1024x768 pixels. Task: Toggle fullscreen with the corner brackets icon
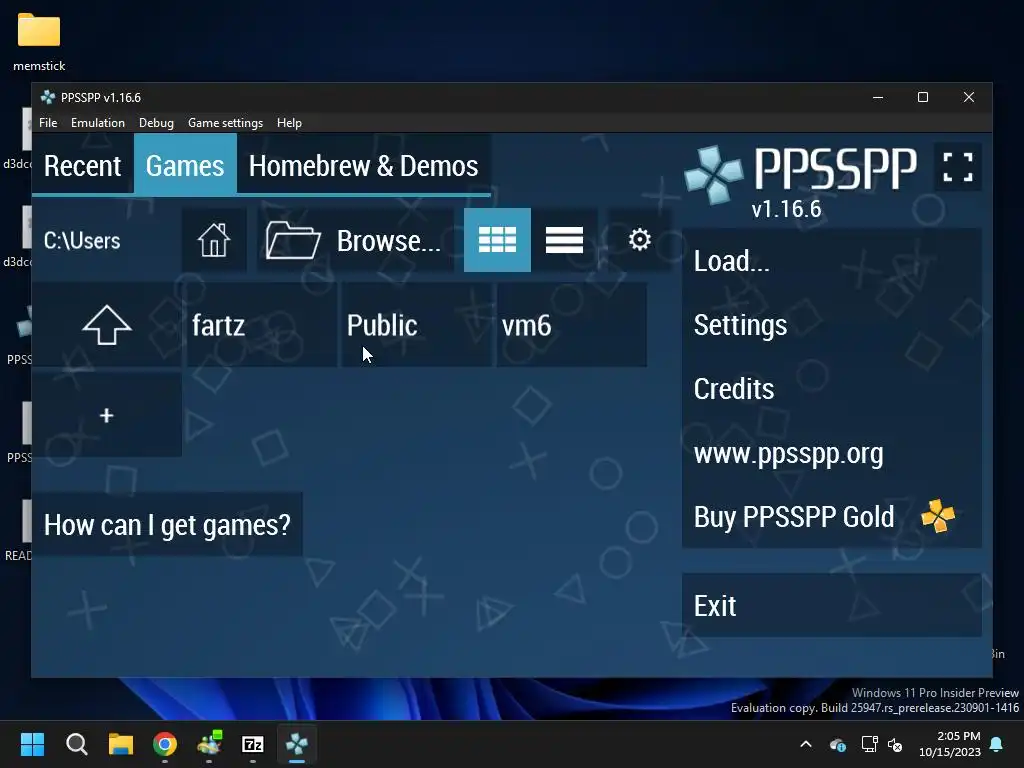click(958, 167)
